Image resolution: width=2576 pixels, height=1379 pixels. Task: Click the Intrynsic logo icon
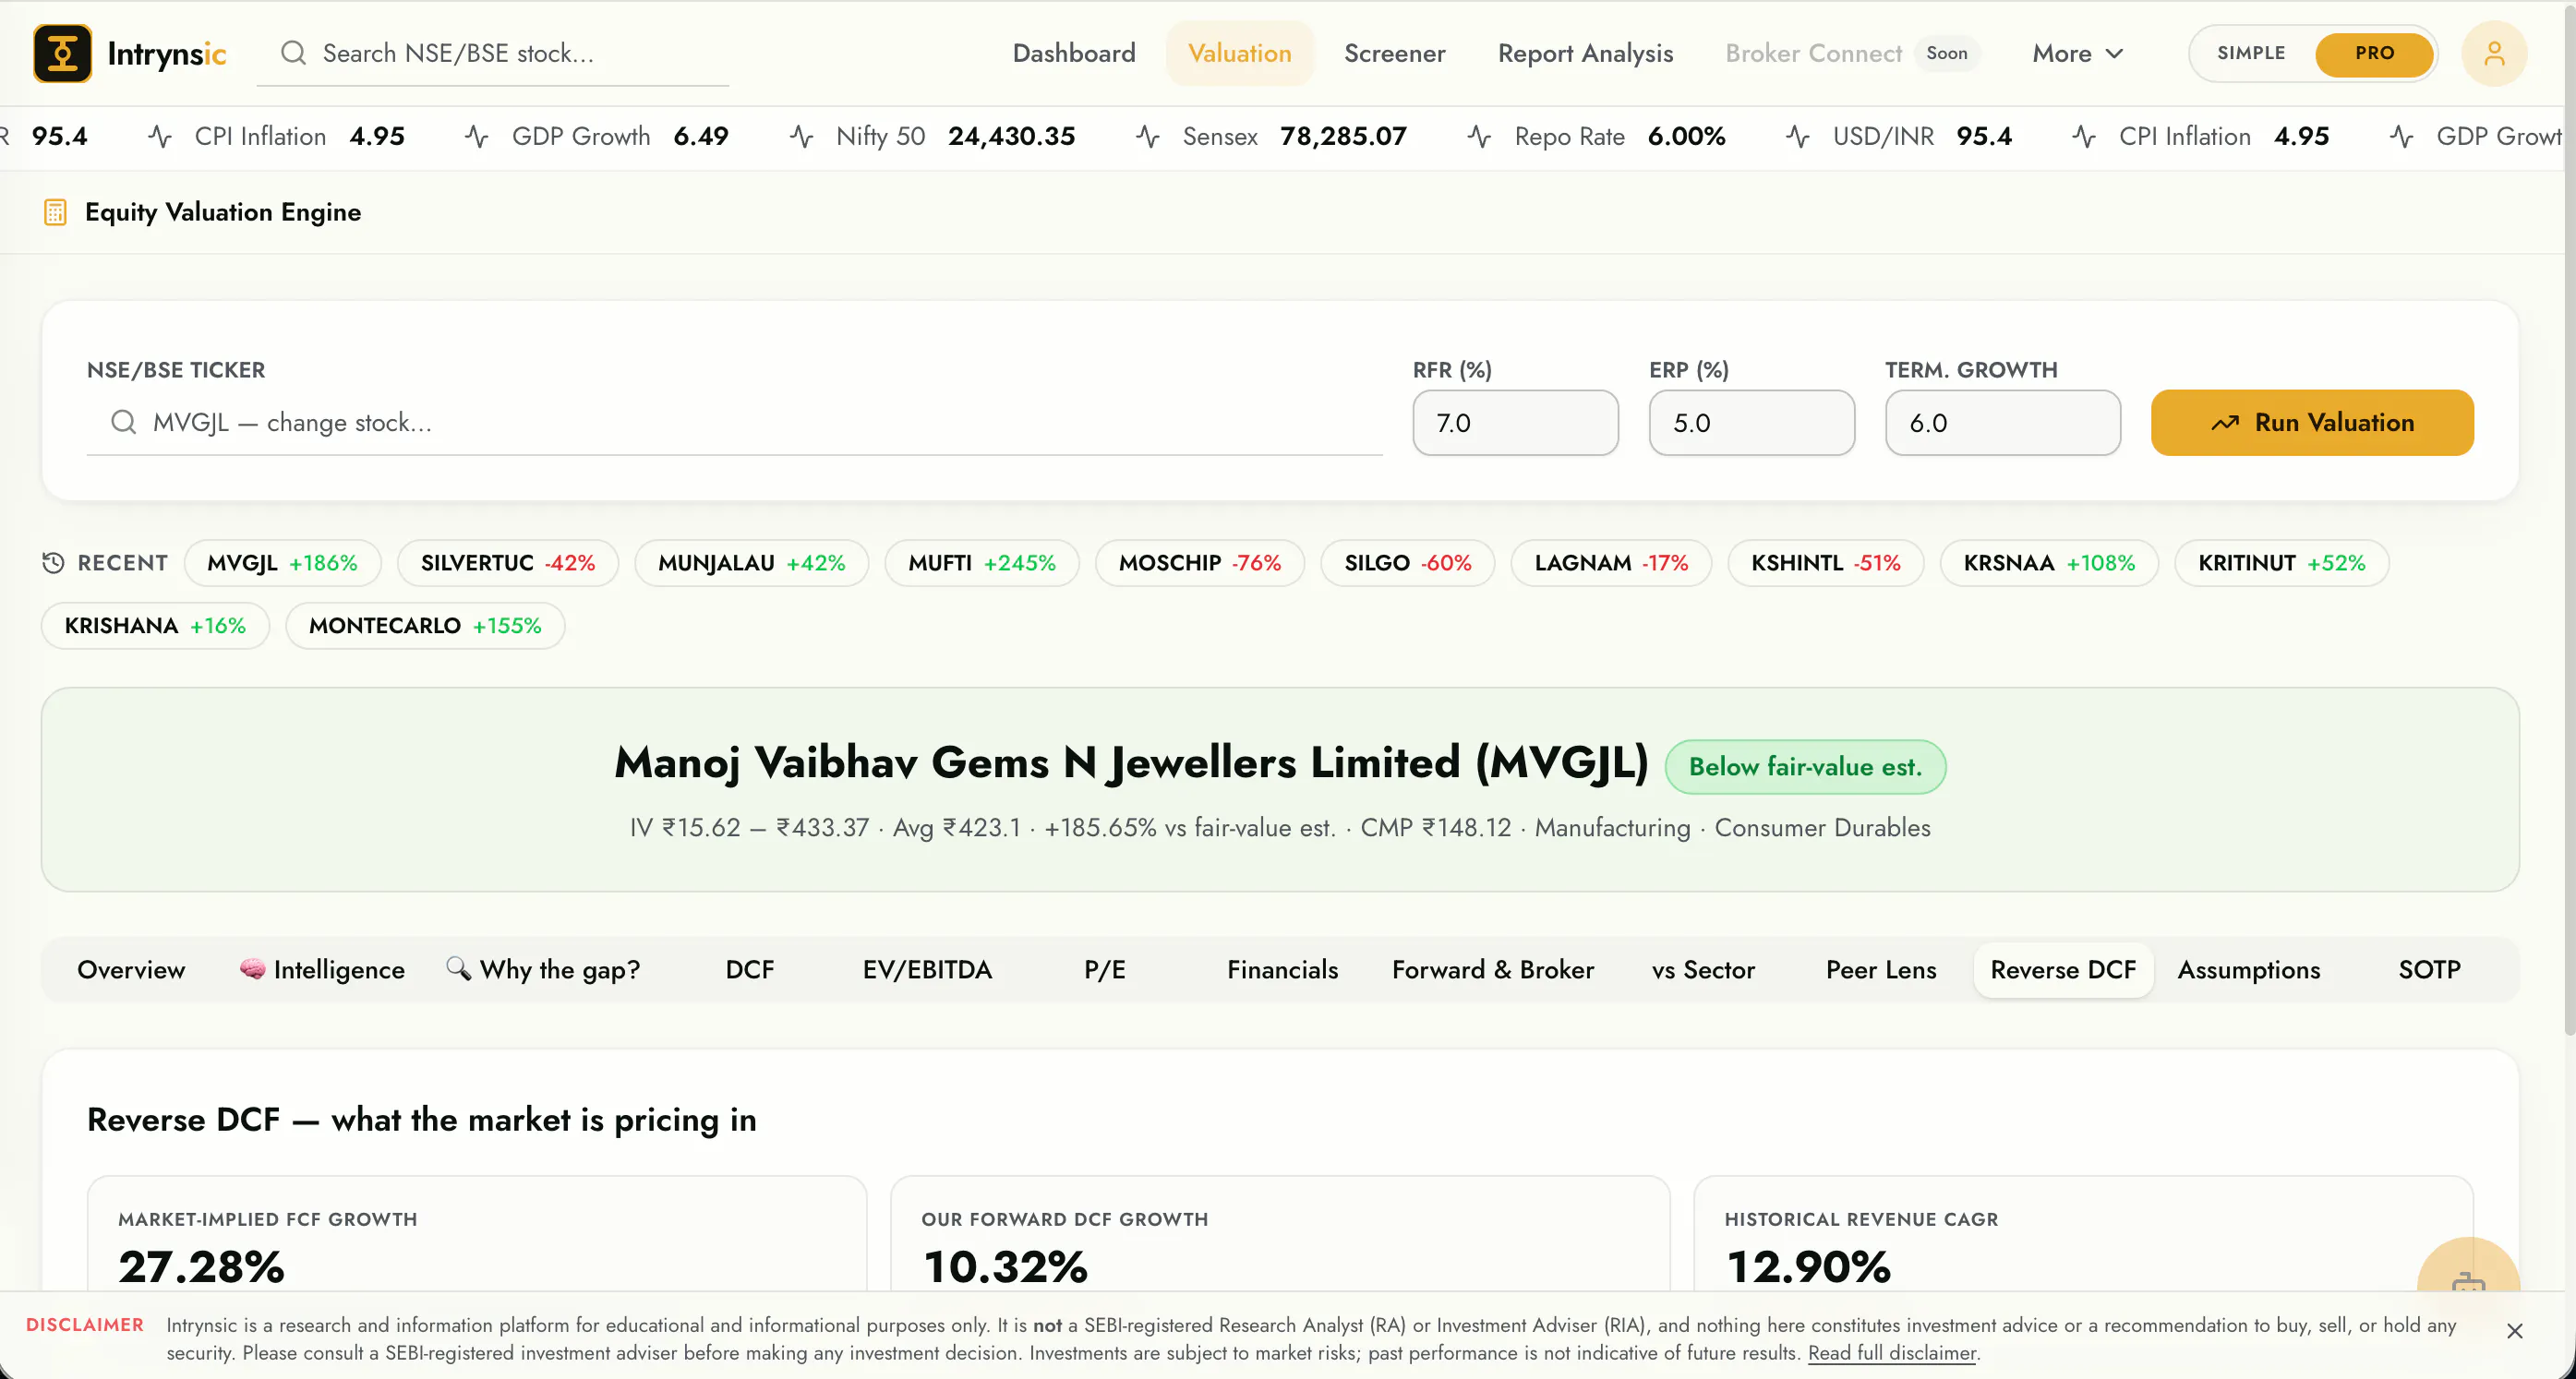[62, 53]
